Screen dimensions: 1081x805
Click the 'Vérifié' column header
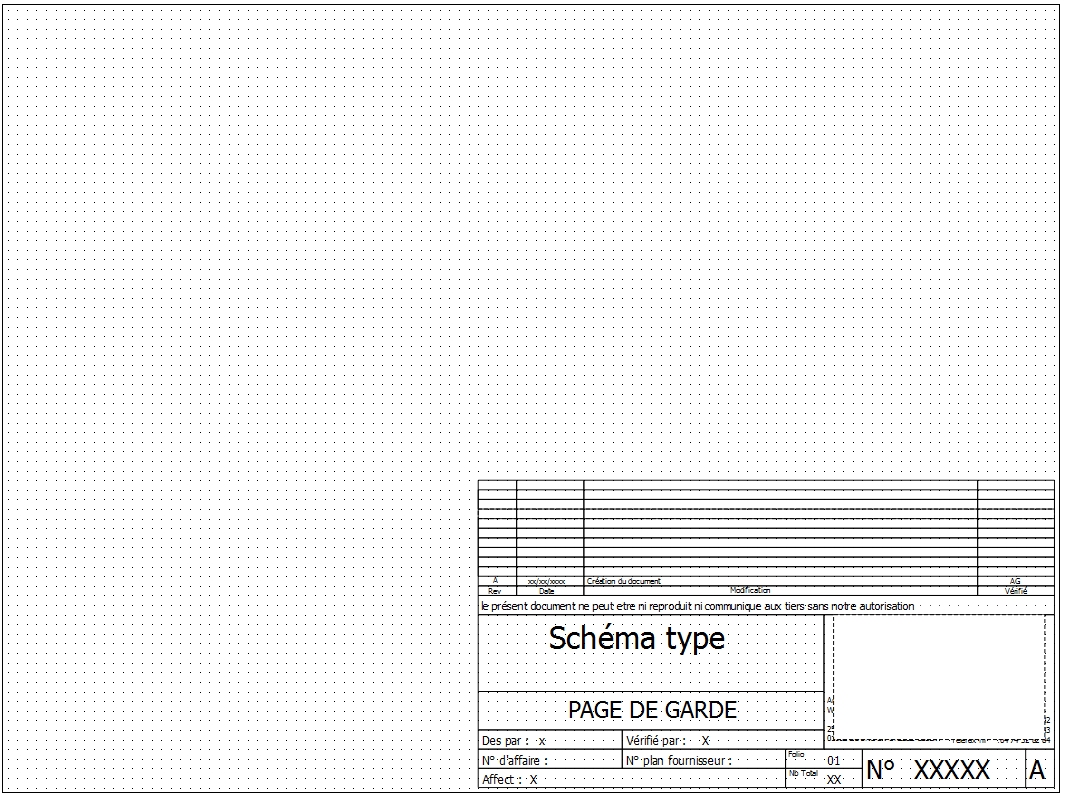(1015, 591)
